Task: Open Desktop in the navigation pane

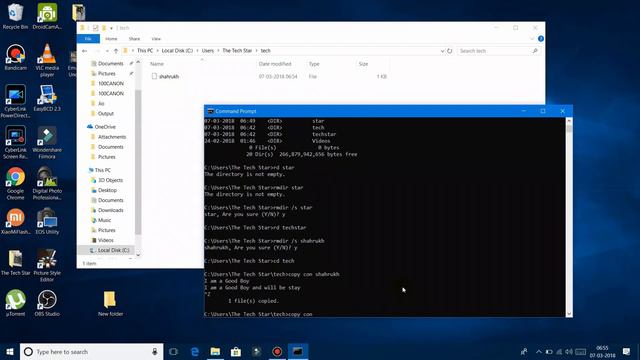Action: pyautogui.click(x=107, y=190)
